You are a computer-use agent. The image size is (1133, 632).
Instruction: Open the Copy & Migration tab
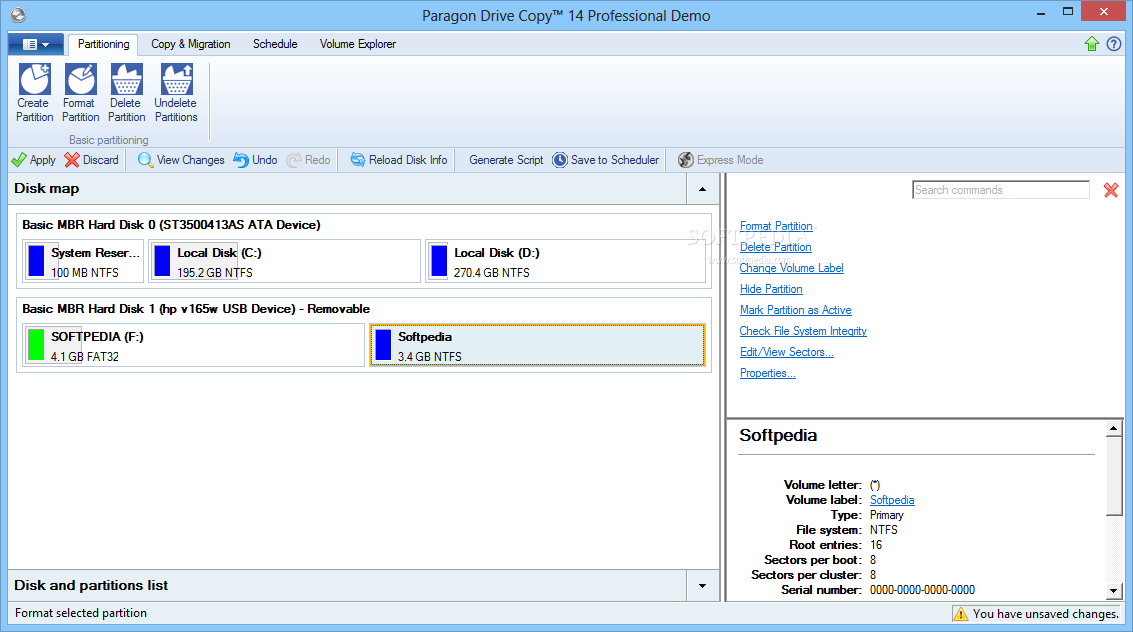coord(191,44)
